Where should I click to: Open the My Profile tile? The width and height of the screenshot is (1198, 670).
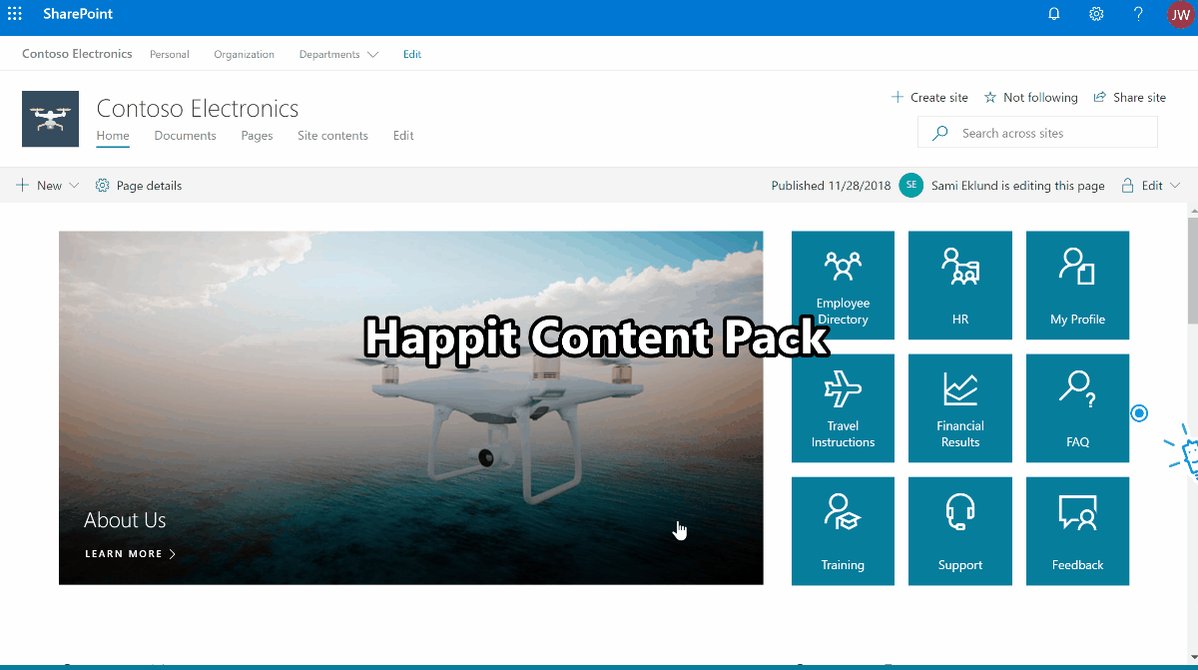coord(1077,285)
